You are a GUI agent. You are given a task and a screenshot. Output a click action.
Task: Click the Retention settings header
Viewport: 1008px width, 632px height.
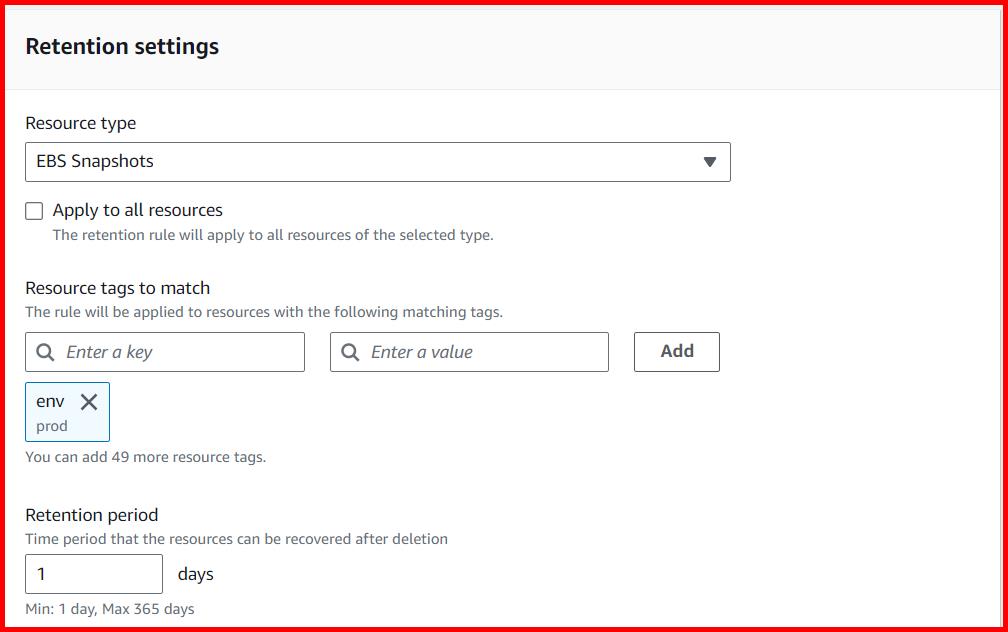point(120,46)
